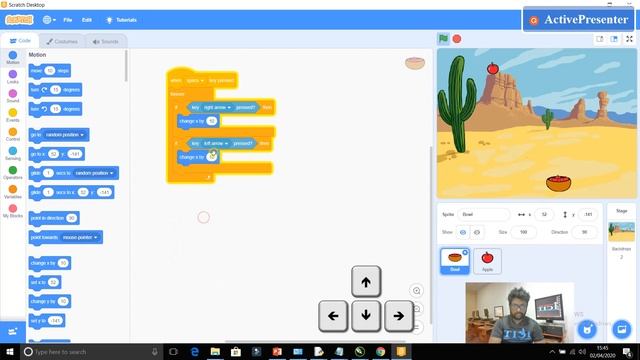
Task: Delete the Bowl sprite via x badge
Action: (x=465, y=253)
